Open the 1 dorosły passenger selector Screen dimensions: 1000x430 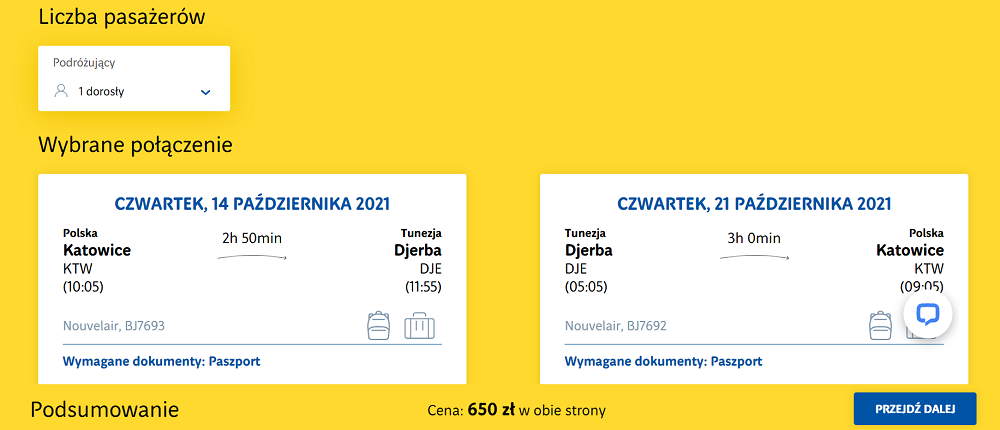point(134,92)
